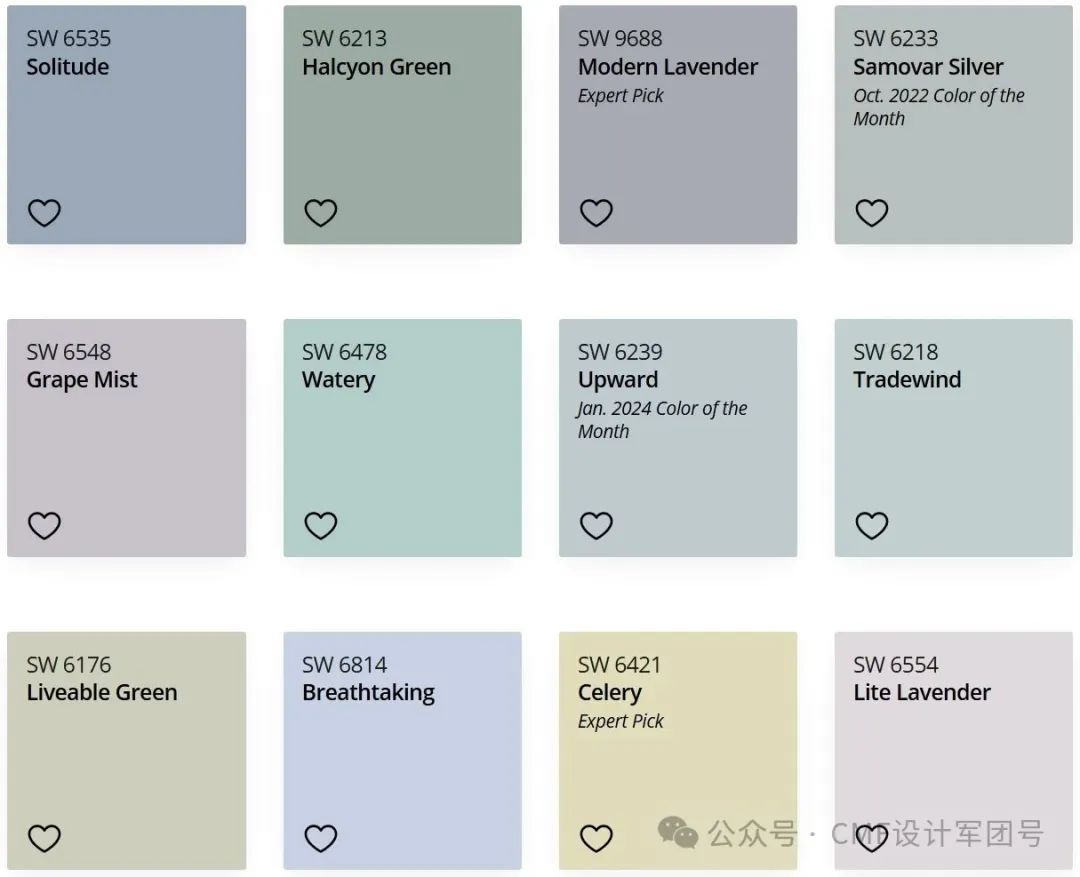Open the Tradewind SW 6218 tile

[x=953, y=437]
